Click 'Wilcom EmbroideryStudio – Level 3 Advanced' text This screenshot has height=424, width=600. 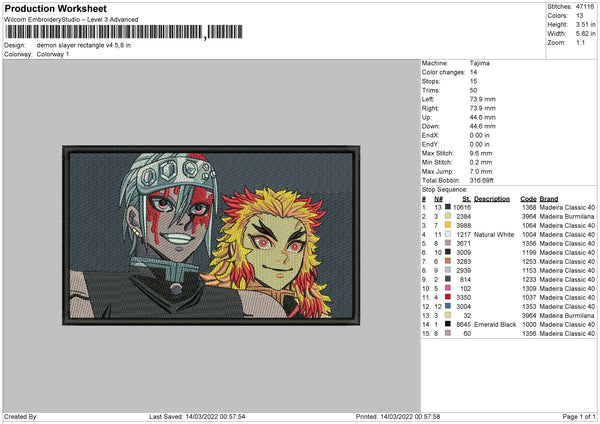point(71,20)
